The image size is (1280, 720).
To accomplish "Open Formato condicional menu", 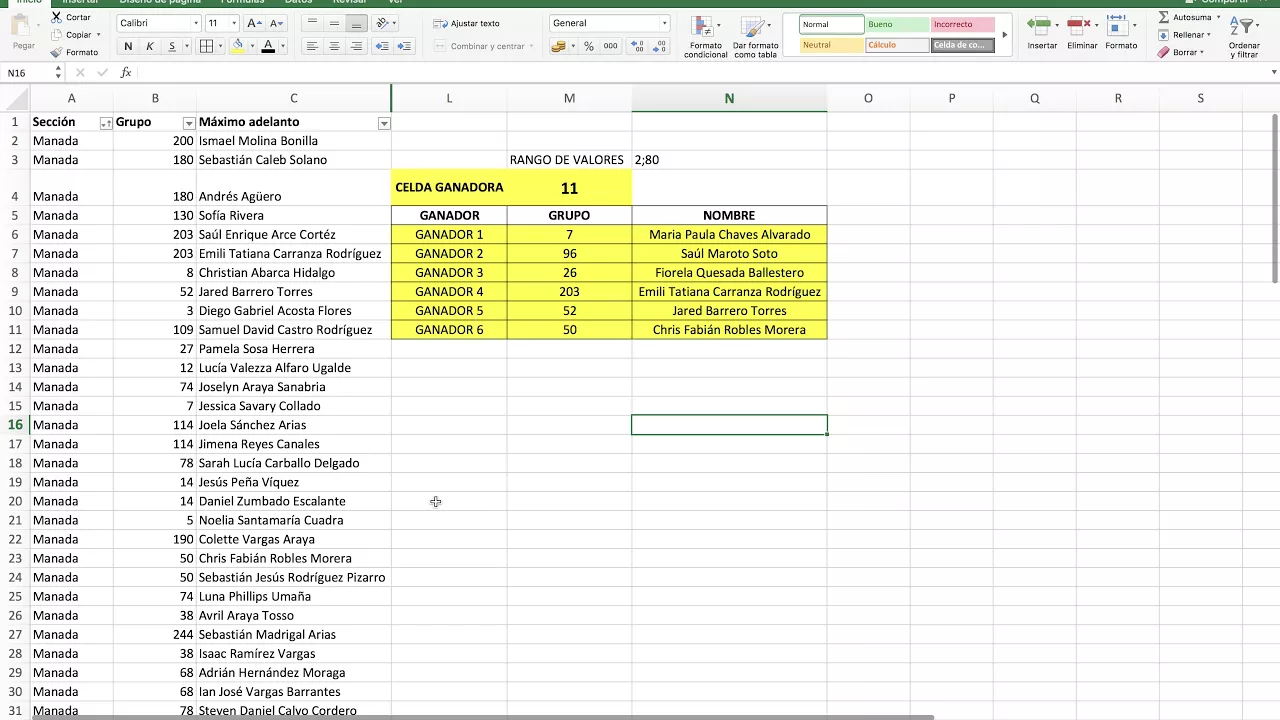I will click(x=706, y=37).
